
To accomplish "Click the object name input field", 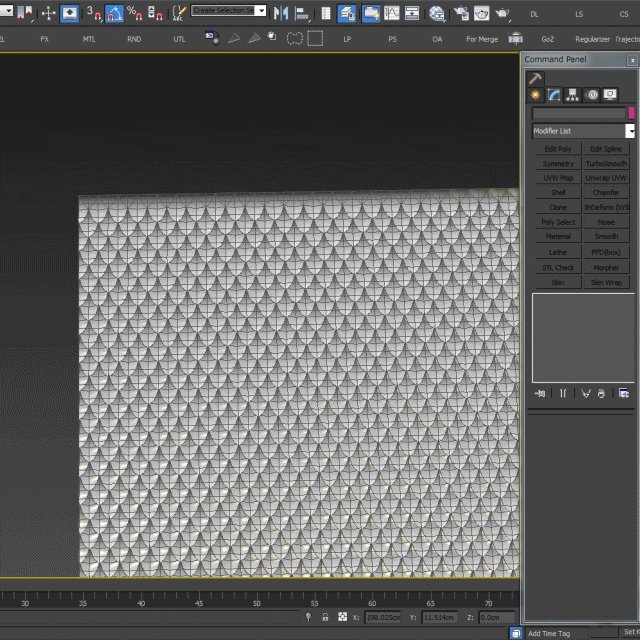I will 578,113.
